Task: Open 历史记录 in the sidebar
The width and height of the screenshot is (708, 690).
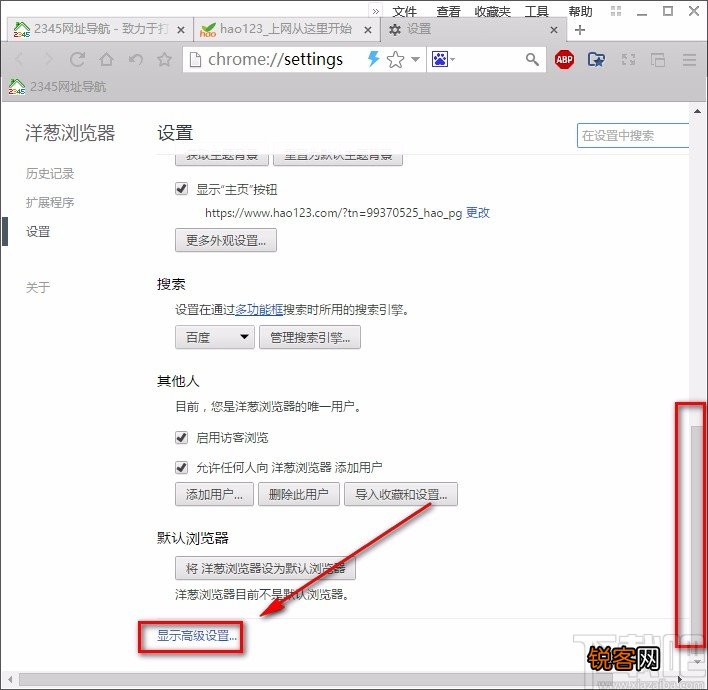Action: point(50,173)
